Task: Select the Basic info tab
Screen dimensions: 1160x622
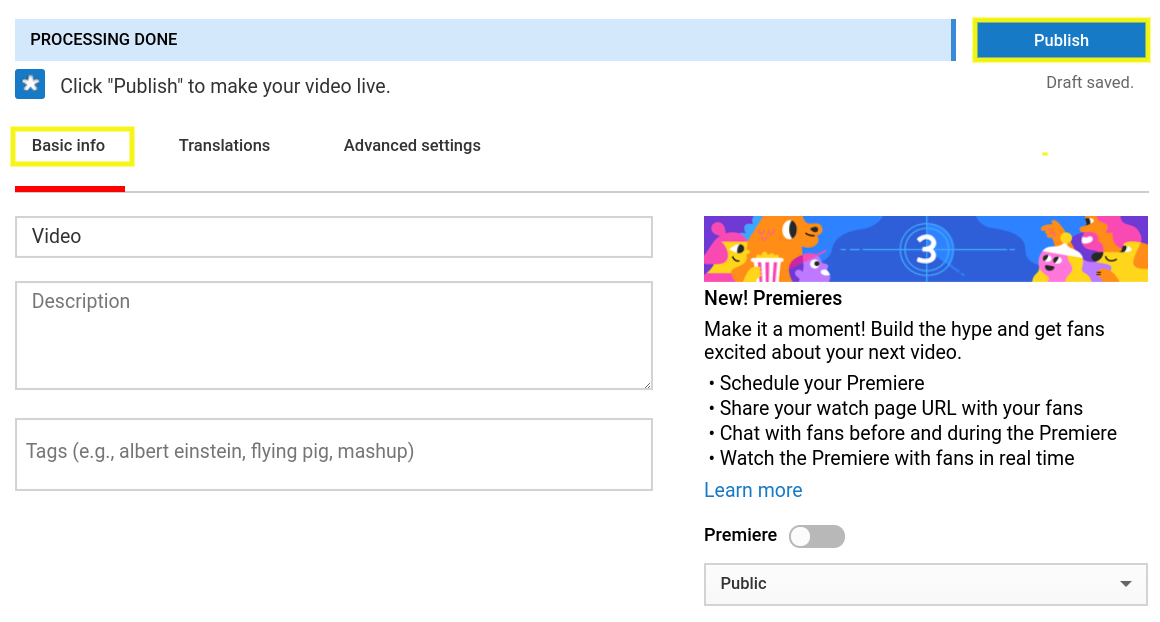Action: pos(69,145)
